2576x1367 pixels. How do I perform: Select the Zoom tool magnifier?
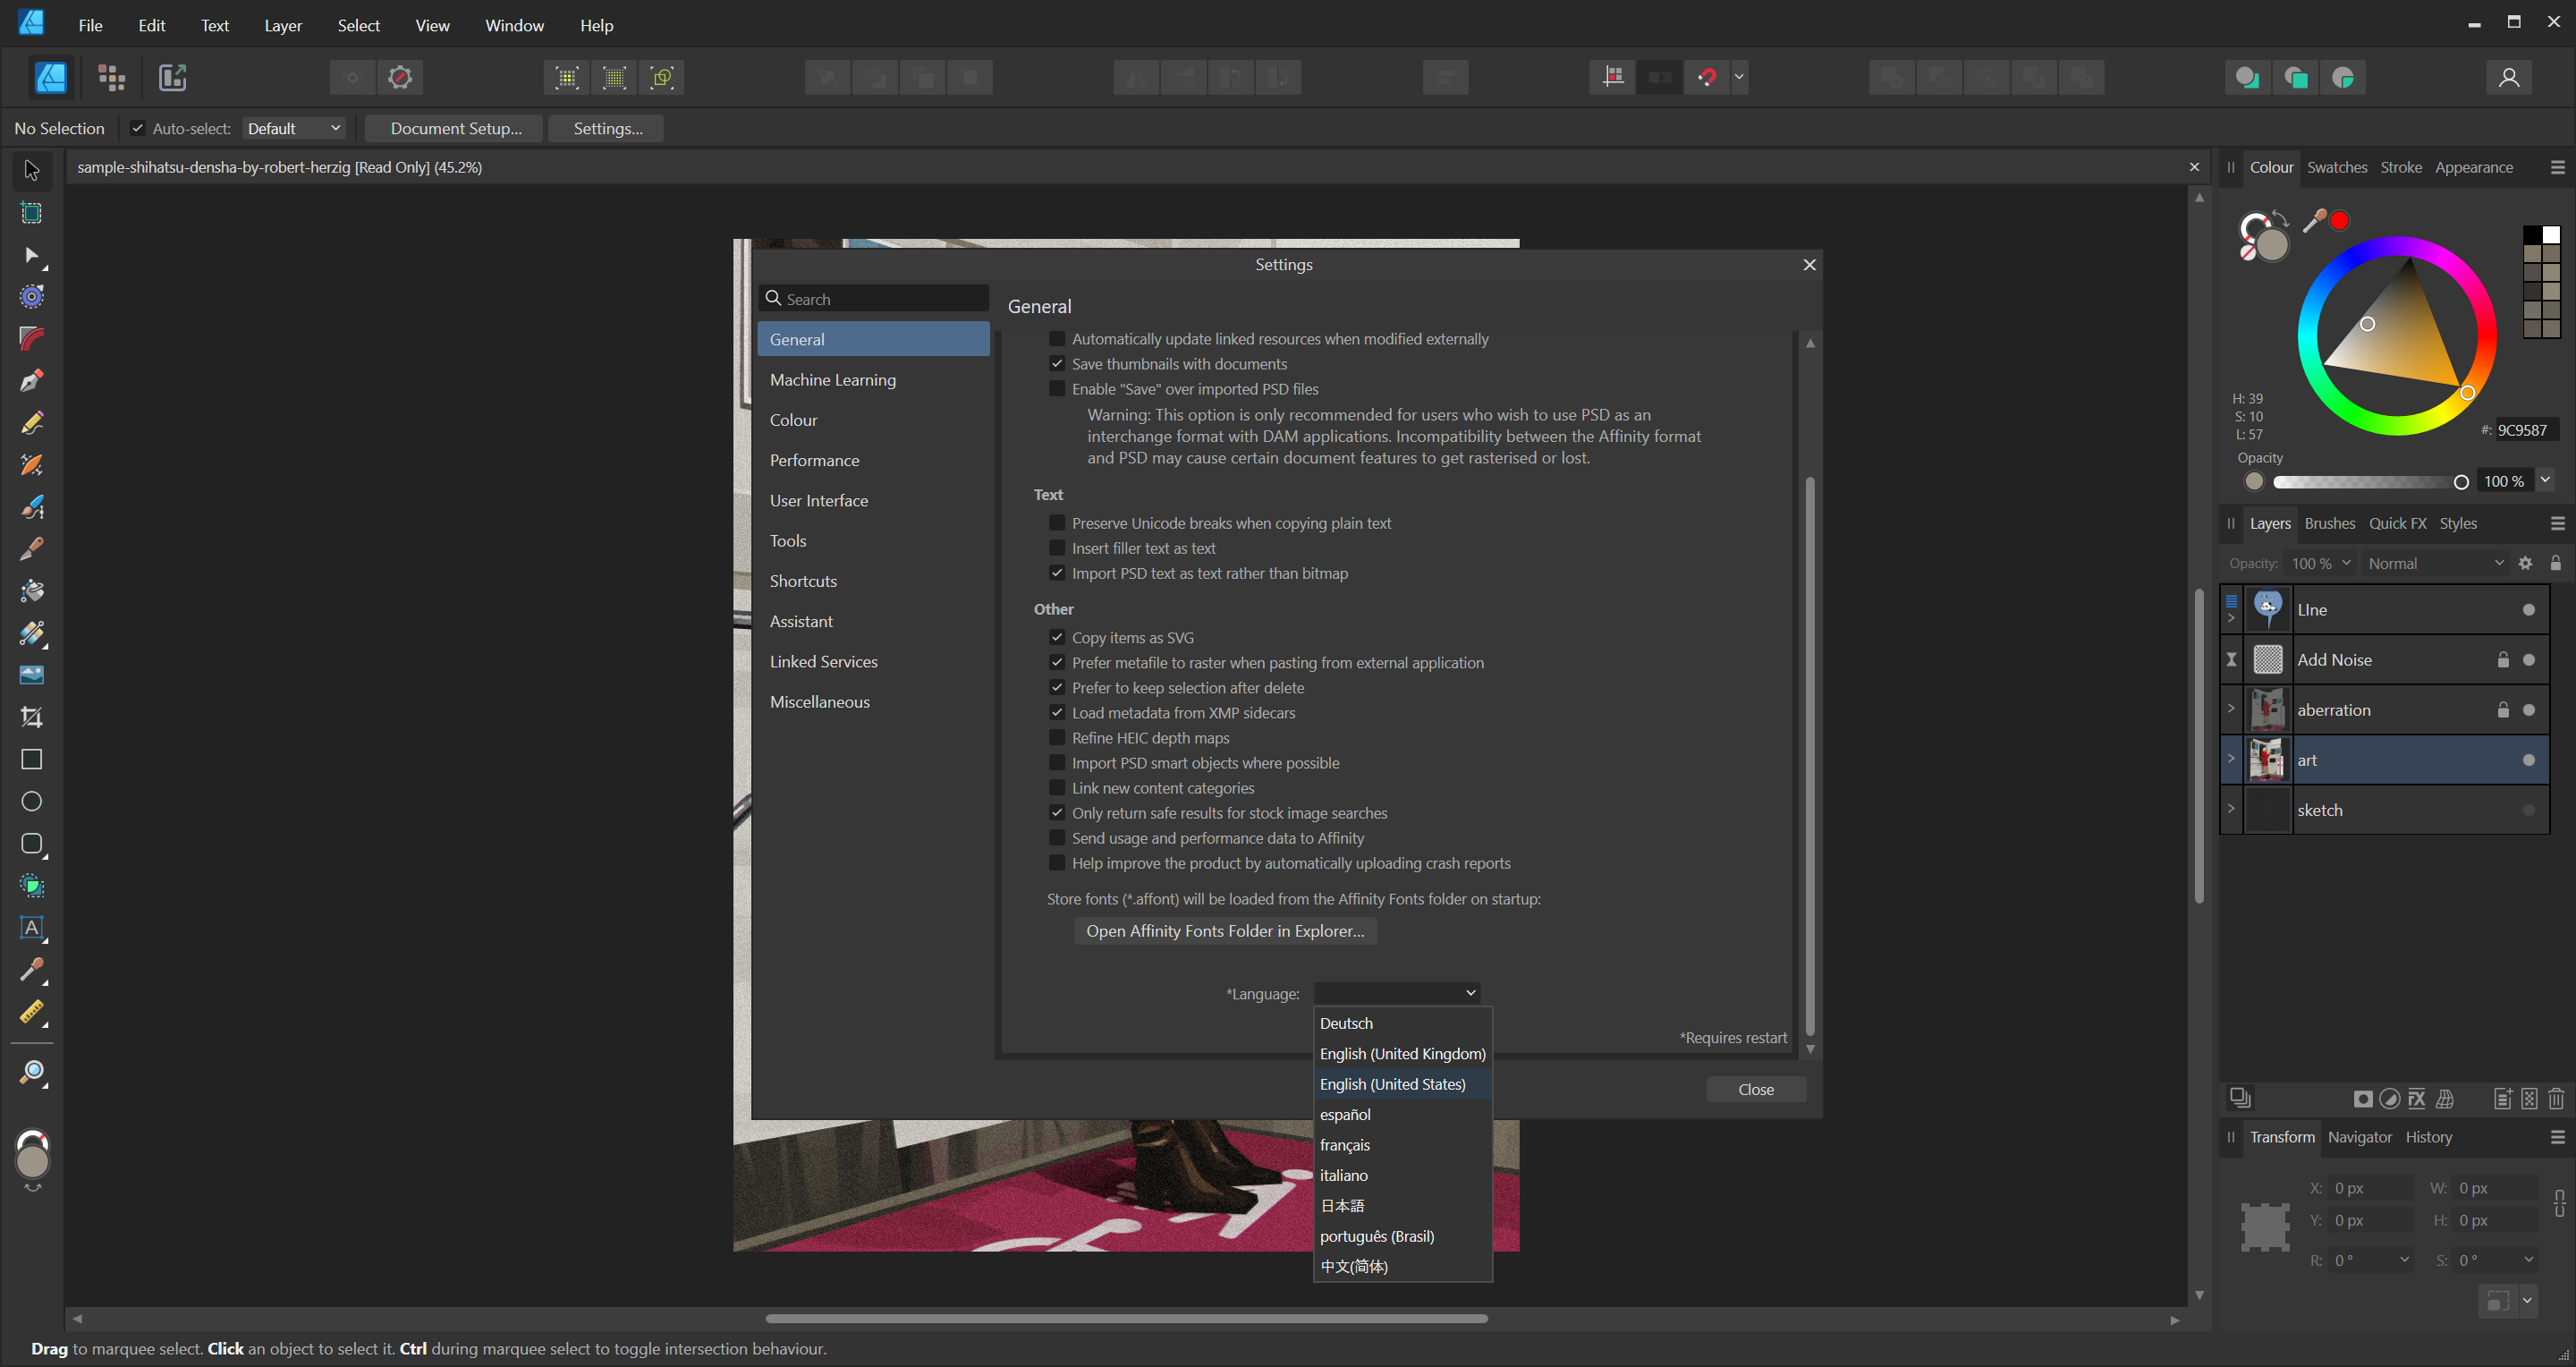tap(31, 1073)
